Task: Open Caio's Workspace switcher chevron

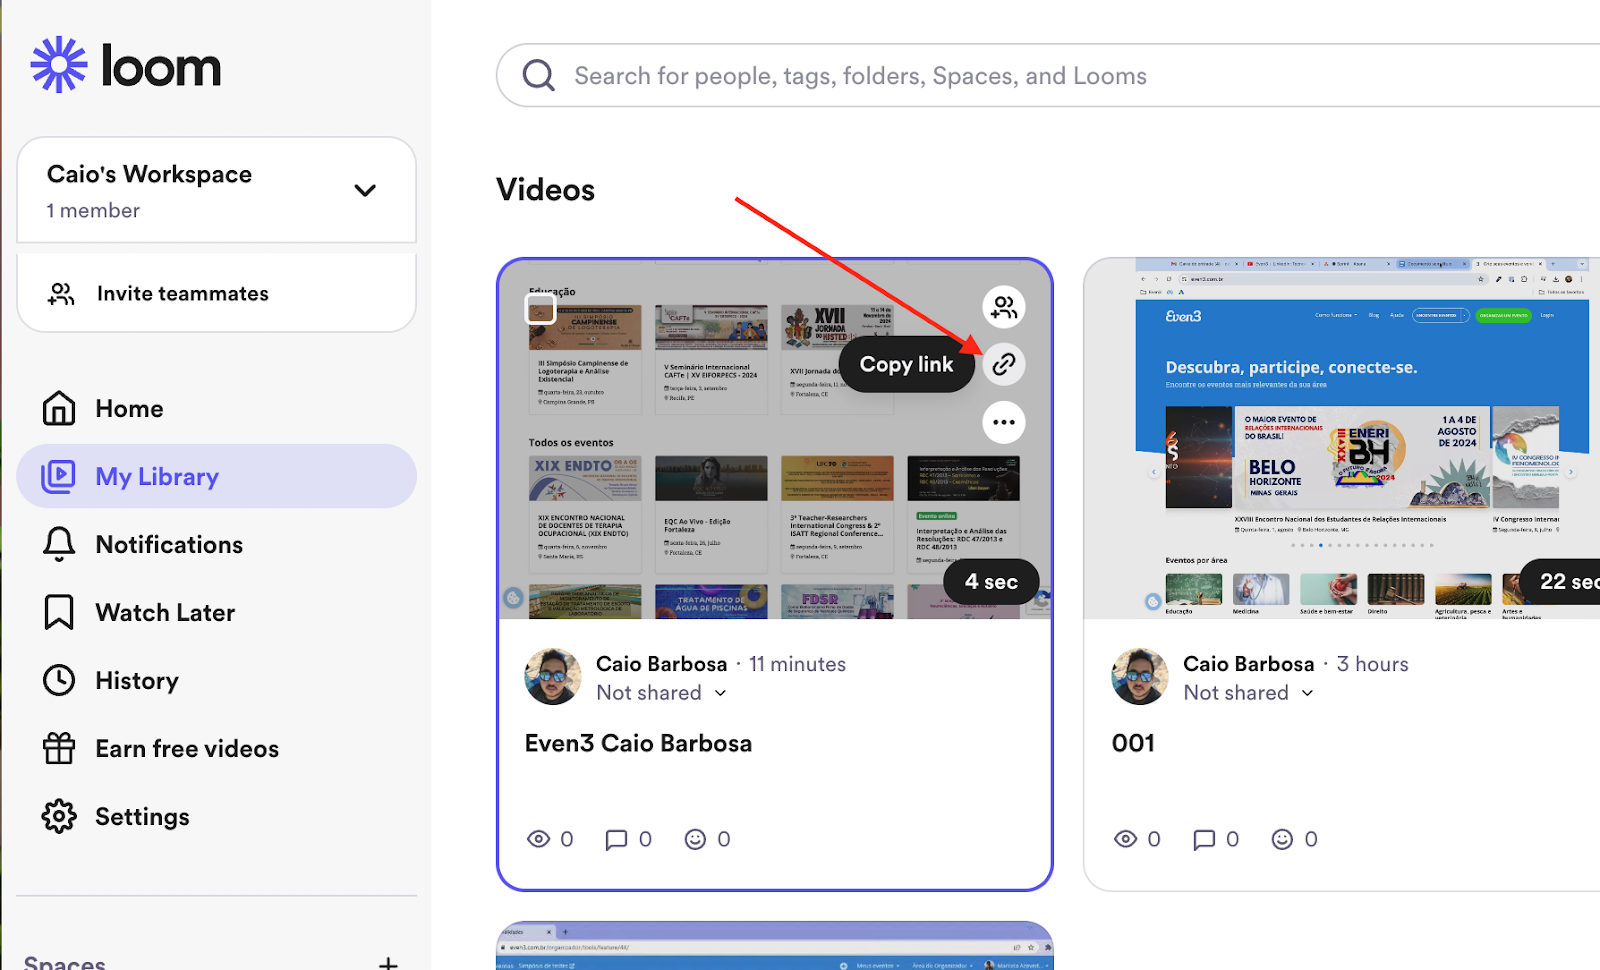Action: pos(365,190)
